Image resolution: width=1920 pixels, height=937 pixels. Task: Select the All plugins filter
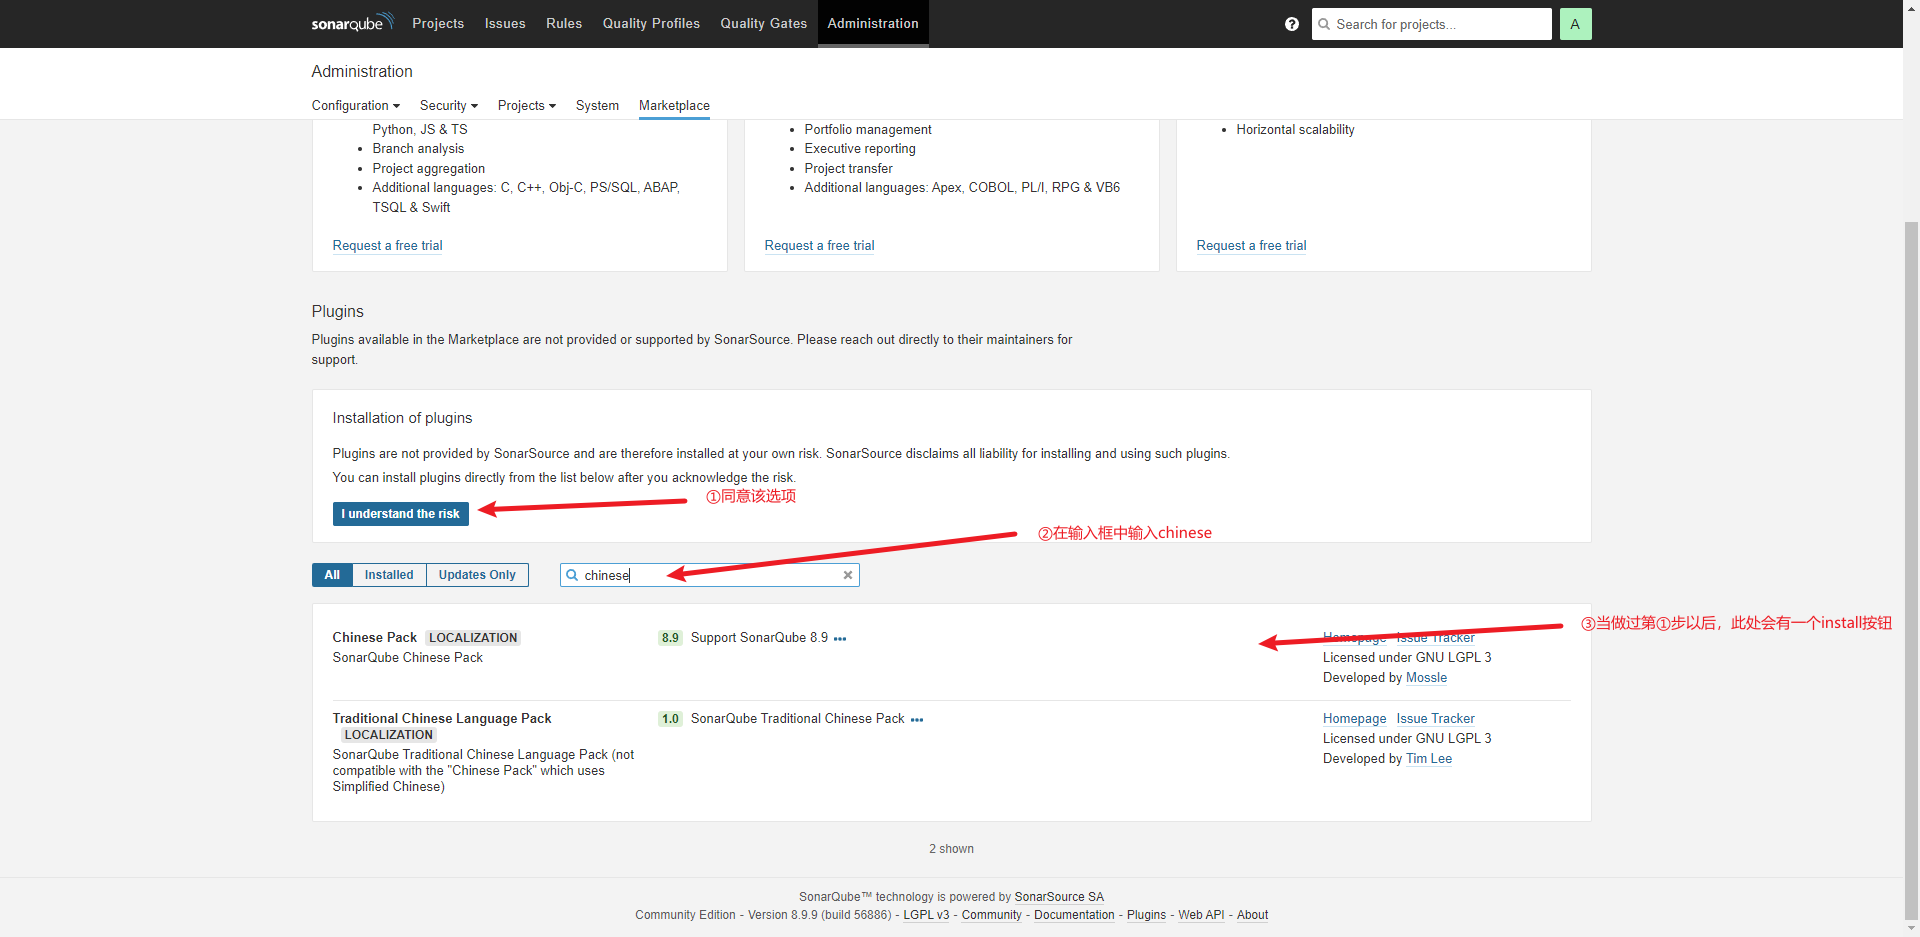[332, 575]
